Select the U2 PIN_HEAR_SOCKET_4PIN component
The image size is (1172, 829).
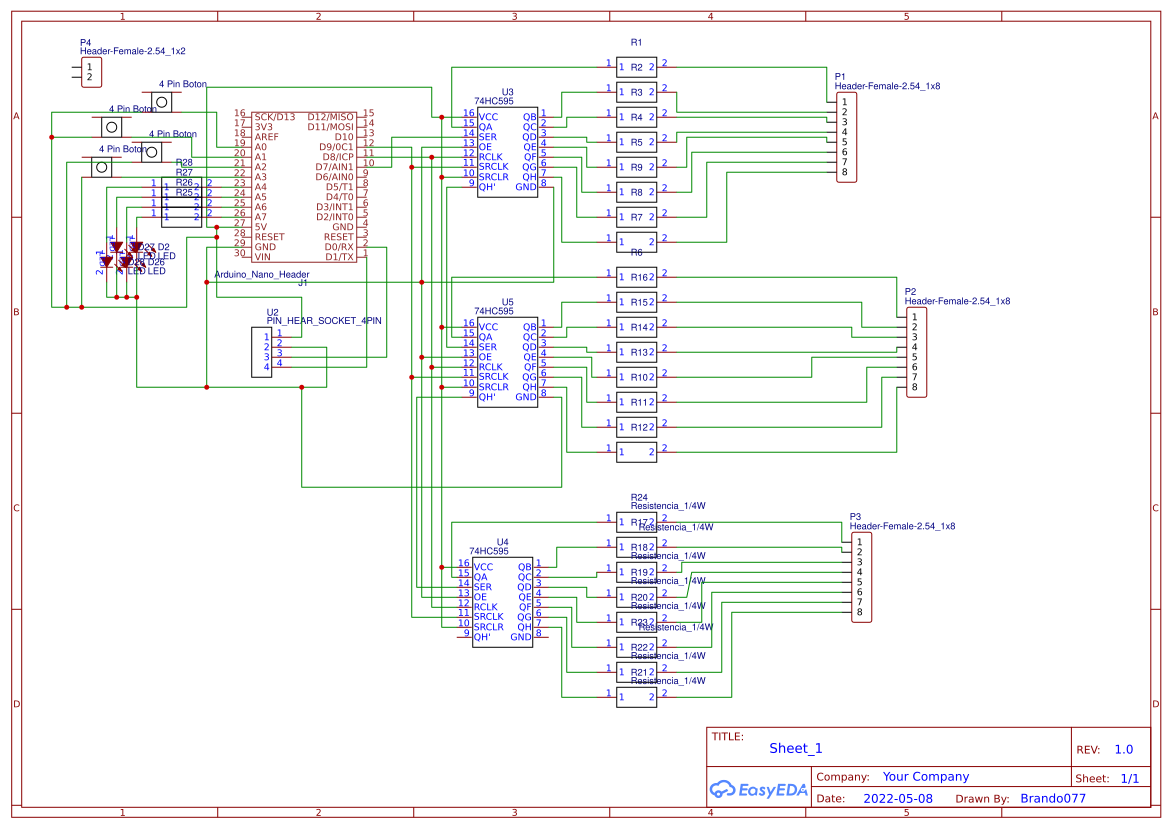pyautogui.click(x=263, y=350)
